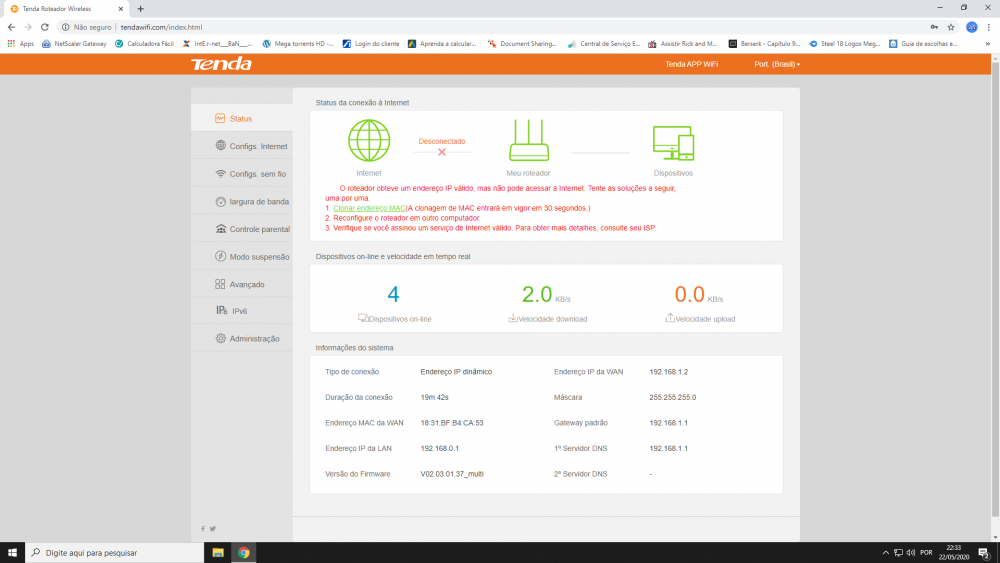Click the Meu roteador router icon
Screen dimensions: 1000x563
point(528,141)
